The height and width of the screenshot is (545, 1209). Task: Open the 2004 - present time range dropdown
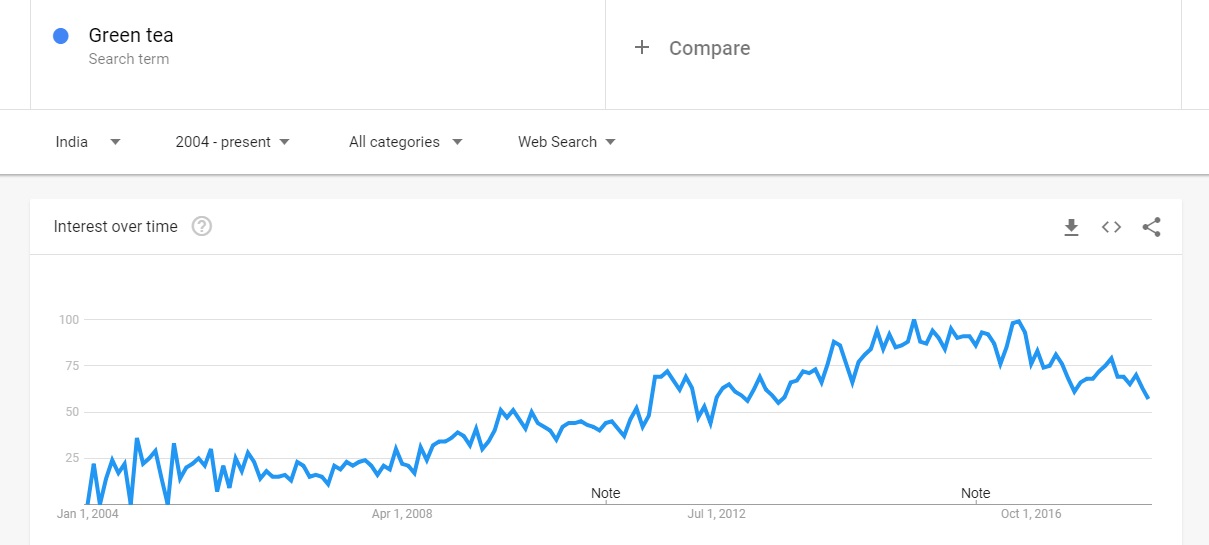233,142
